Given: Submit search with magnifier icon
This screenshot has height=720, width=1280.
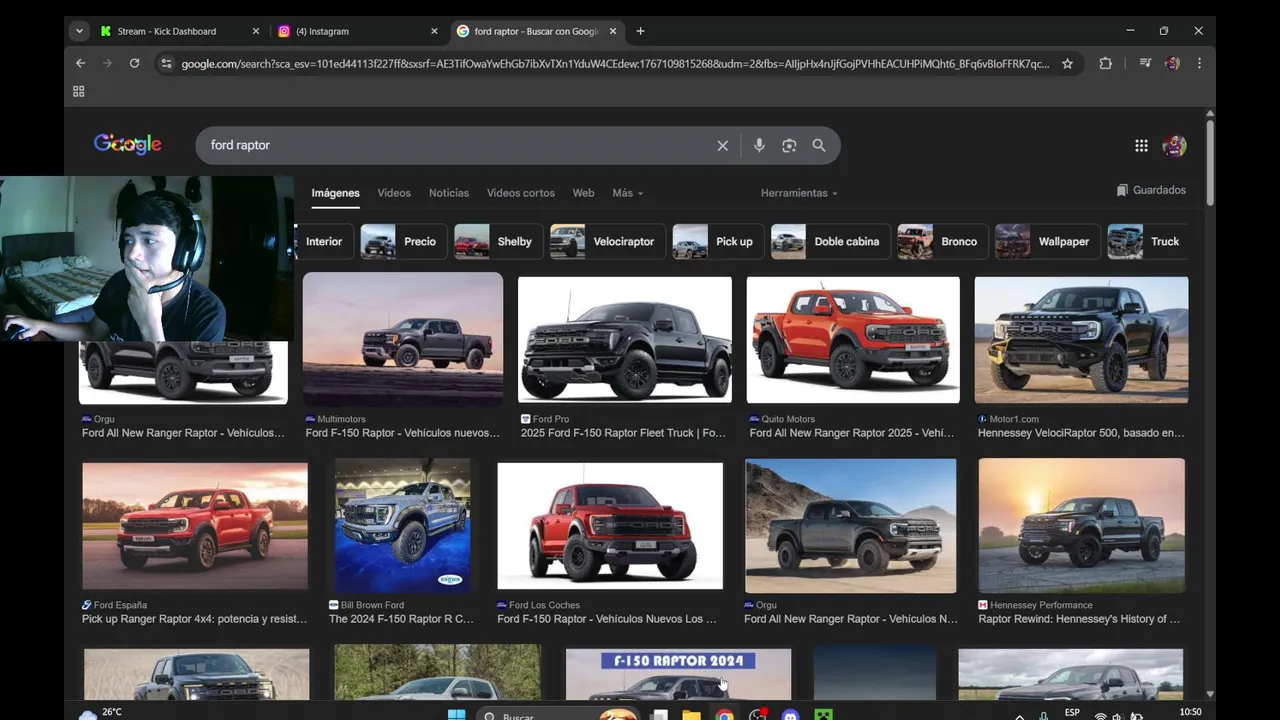Looking at the screenshot, I should pyautogui.click(x=819, y=146).
